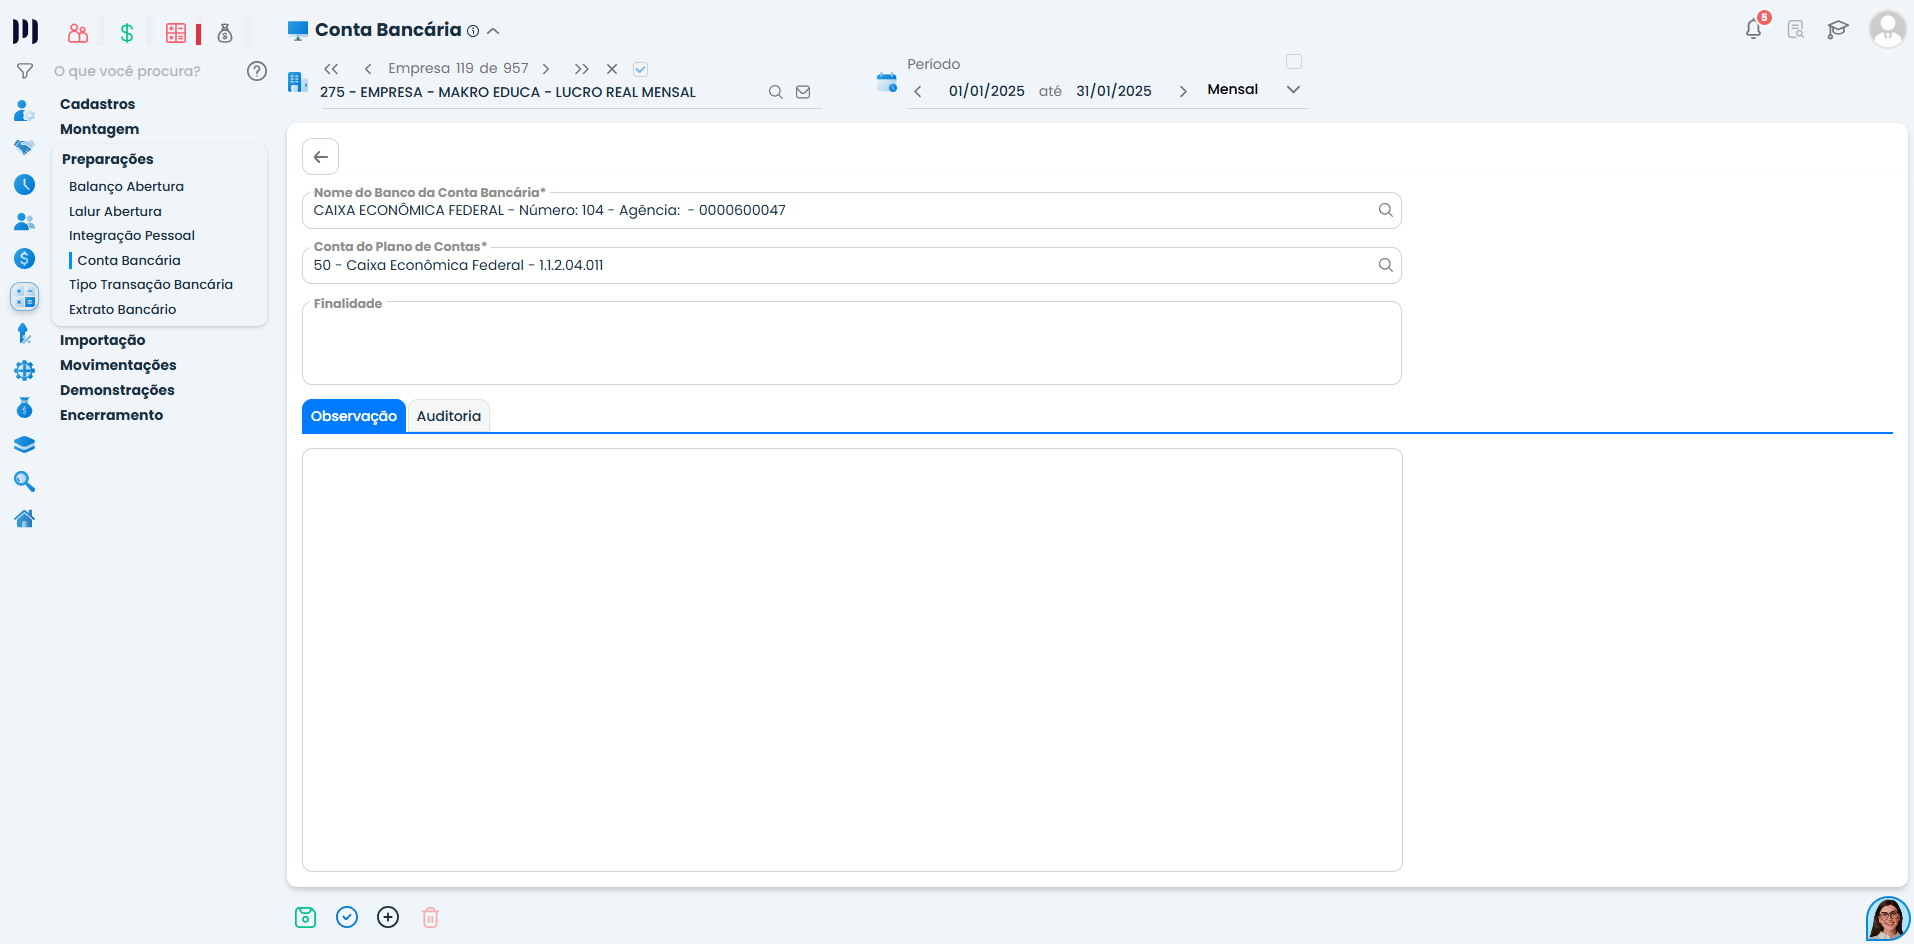Switch to the Auditoria tab
This screenshot has height=944, width=1914.
[448, 416]
